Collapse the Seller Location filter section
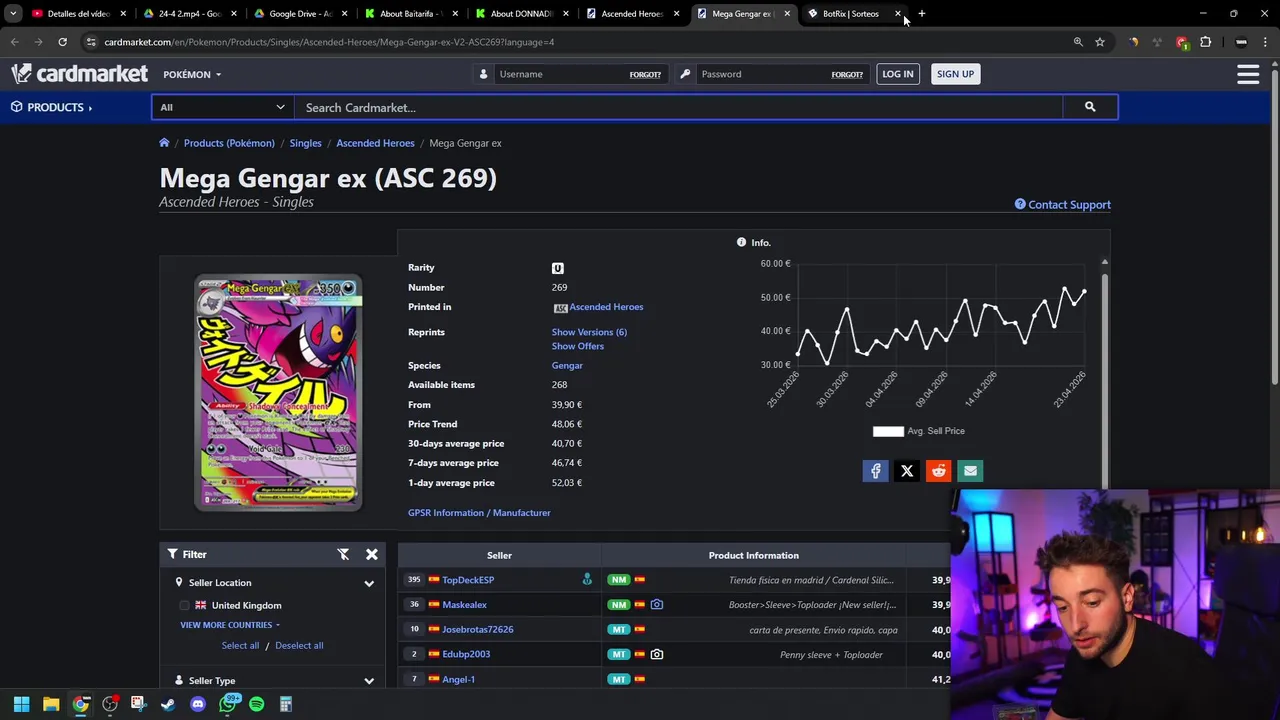 tap(369, 583)
